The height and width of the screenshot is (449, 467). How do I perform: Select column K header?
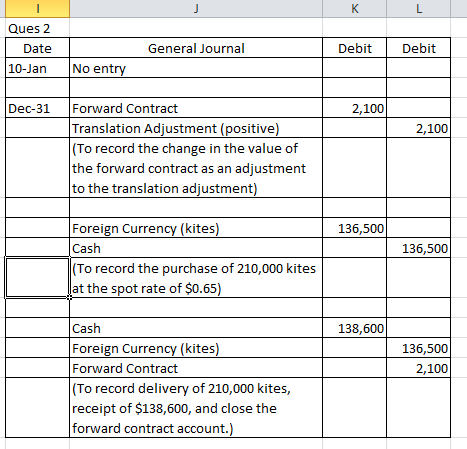[x=355, y=8]
